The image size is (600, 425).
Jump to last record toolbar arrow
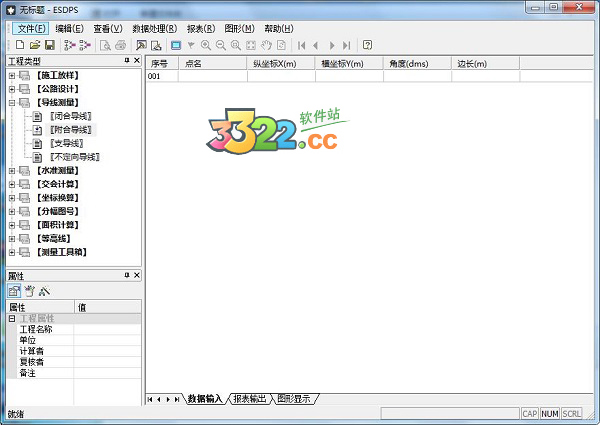(x=346, y=46)
